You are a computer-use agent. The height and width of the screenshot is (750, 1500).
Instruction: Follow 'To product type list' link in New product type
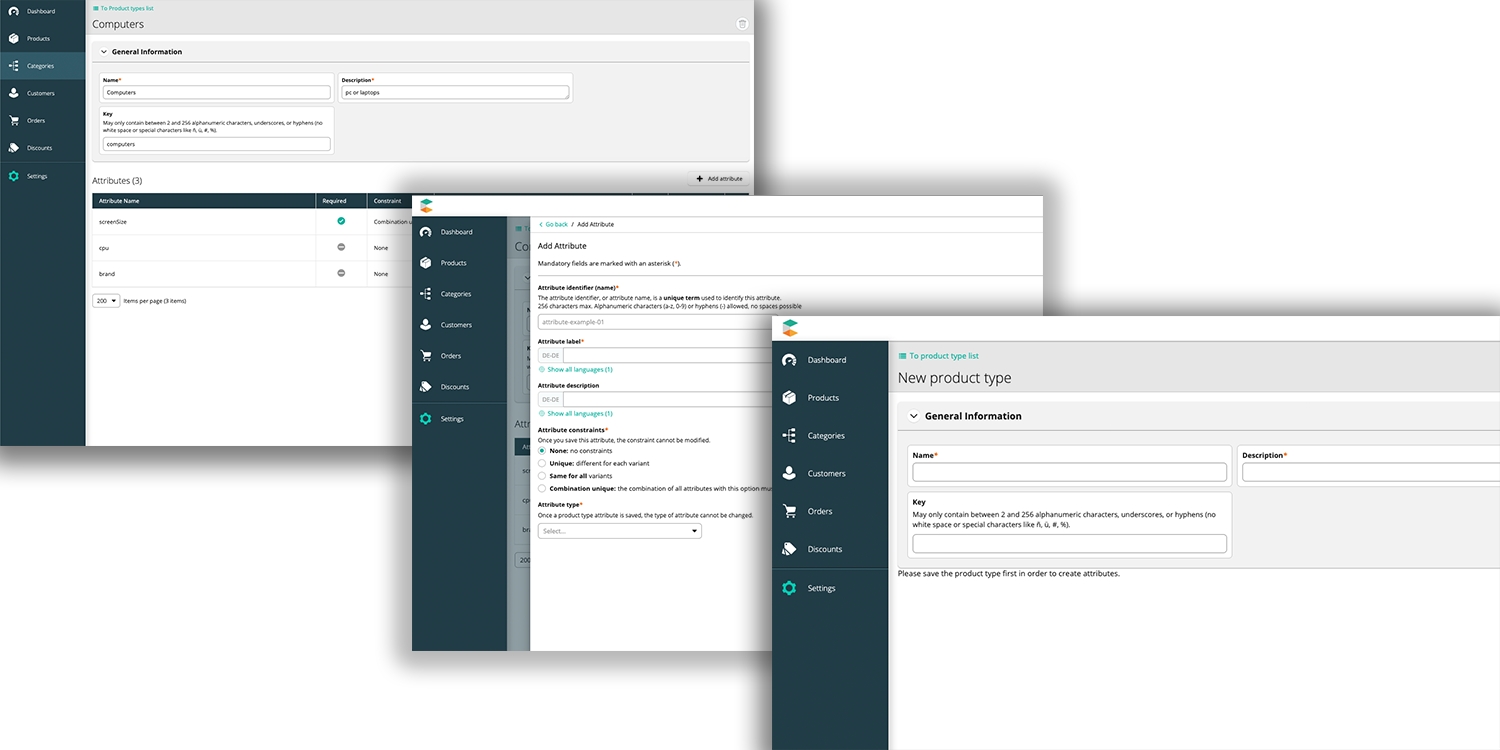[x=938, y=356]
